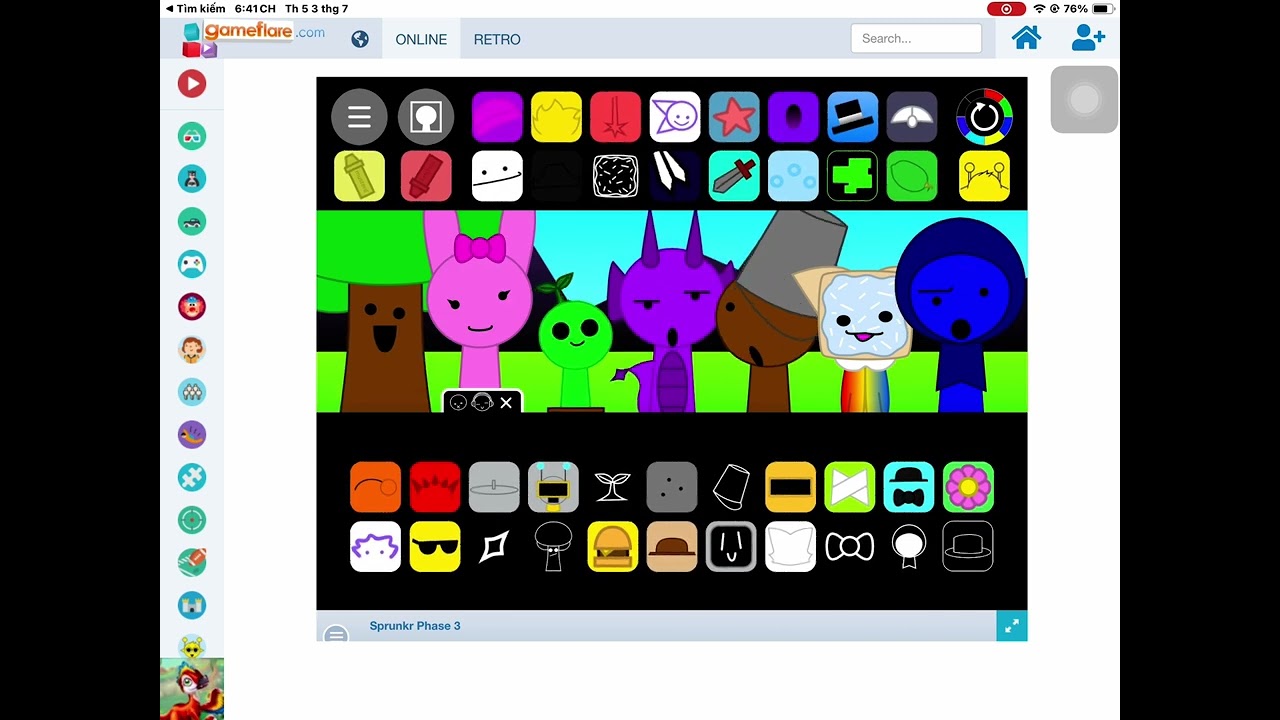This screenshot has width=1280, height=720.
Task: Open the language globe selector
Action: (360, 39)
